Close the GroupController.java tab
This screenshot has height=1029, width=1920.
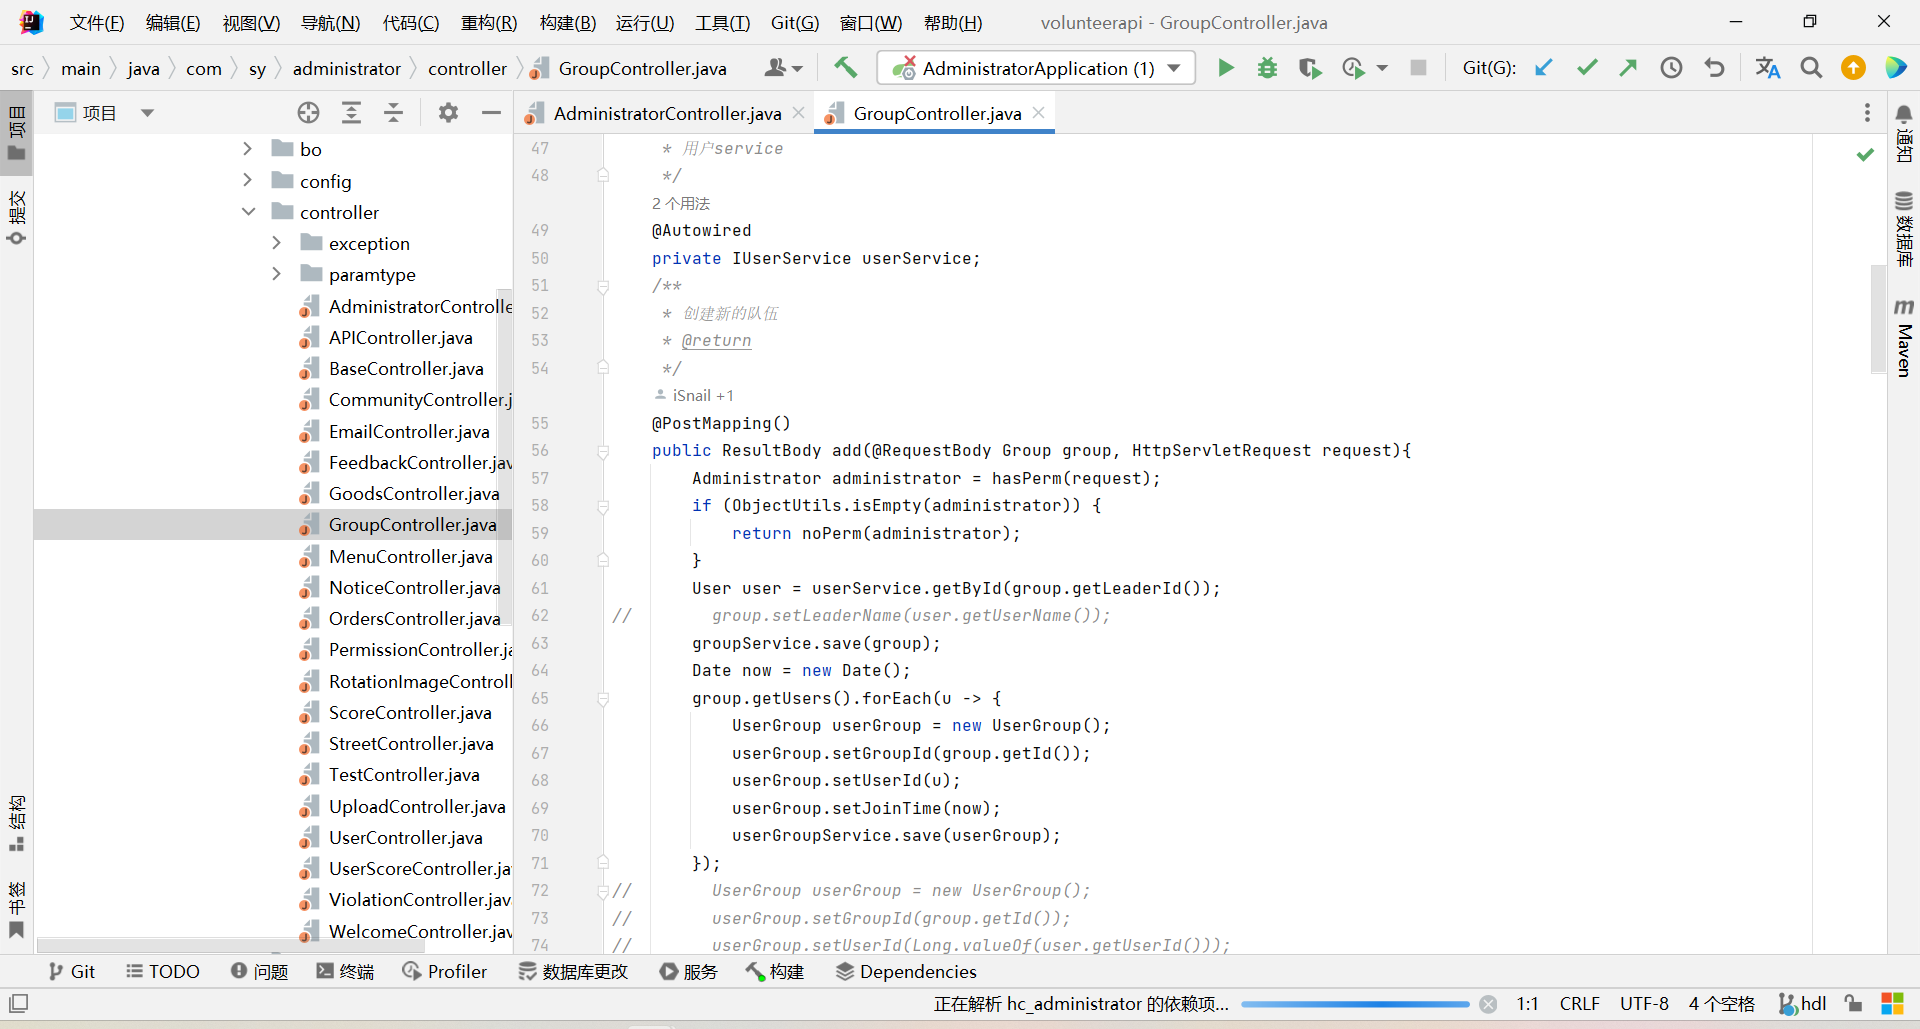(x=1039, y=113)
